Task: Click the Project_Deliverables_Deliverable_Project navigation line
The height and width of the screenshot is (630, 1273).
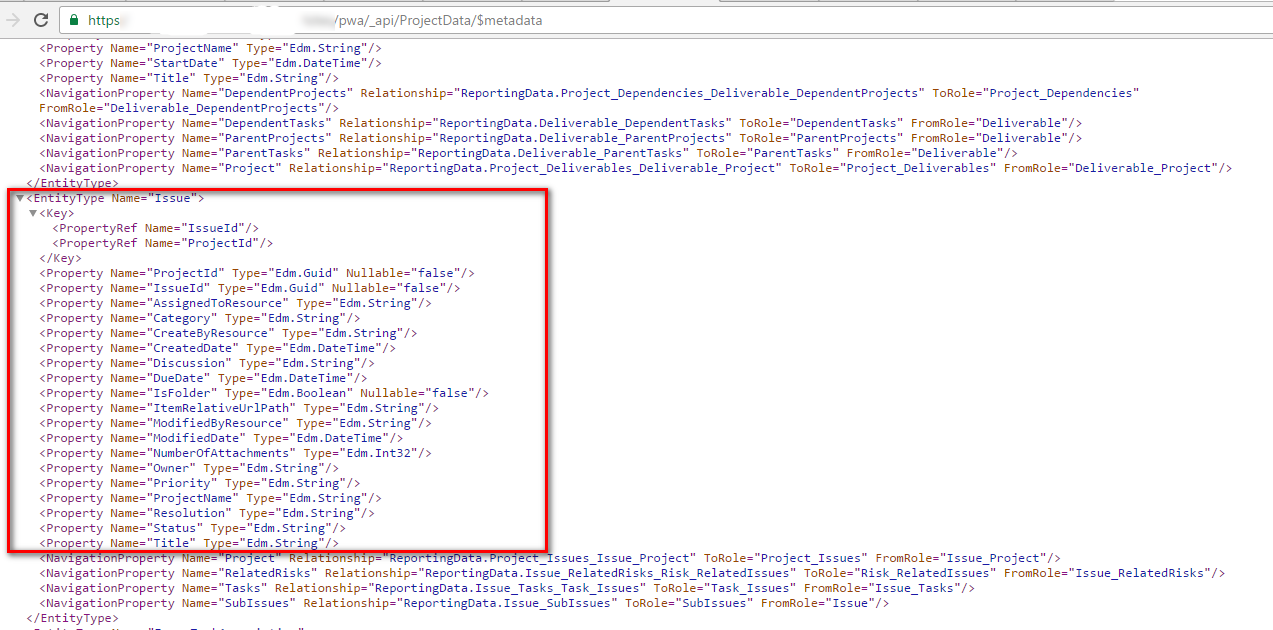Action: (636, 168)
